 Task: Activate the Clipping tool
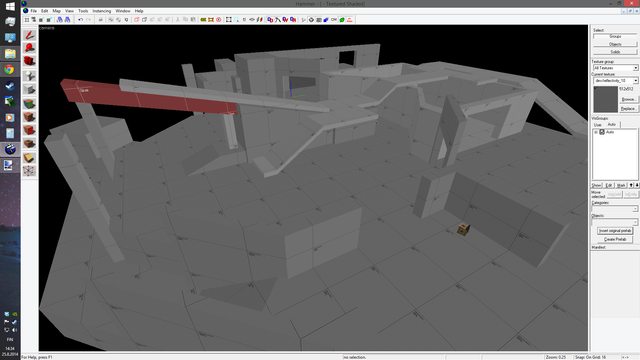click(29, 158)
